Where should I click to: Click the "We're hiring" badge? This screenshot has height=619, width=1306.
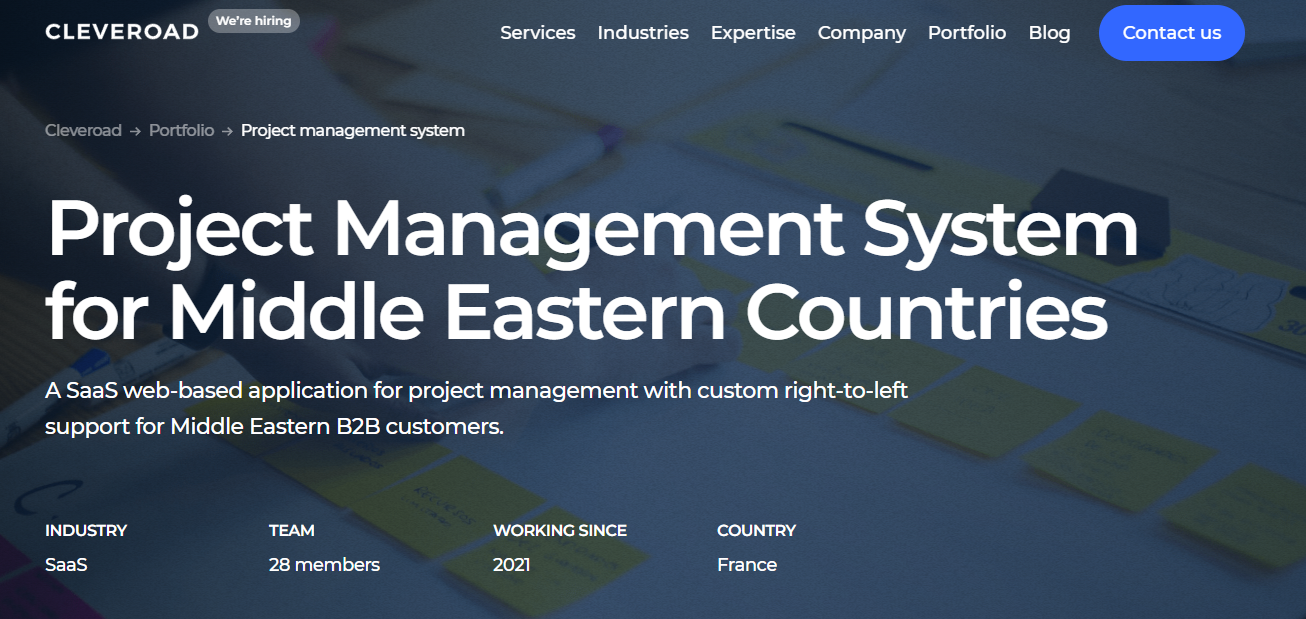(x=254, y=20)
